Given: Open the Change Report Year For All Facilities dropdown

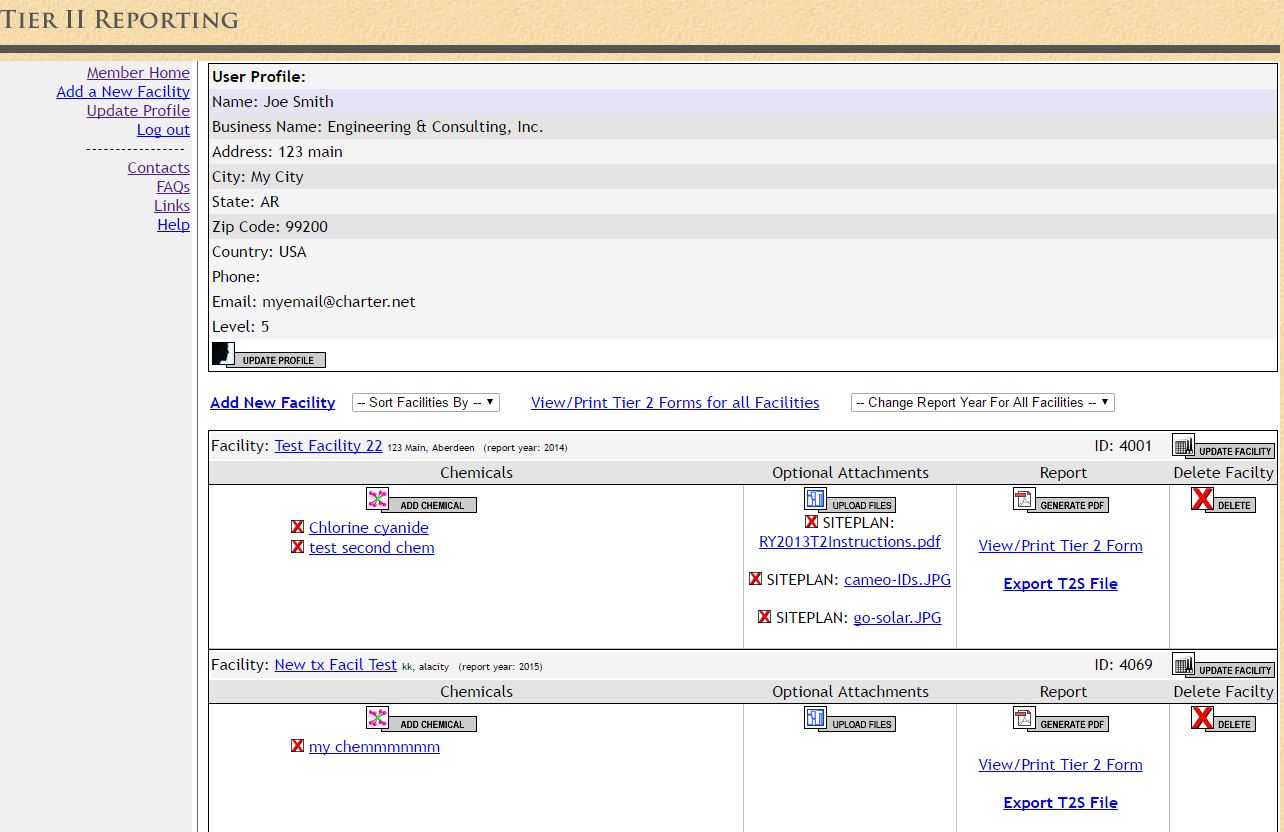Looking at the screenshot, I should point(982,401).
